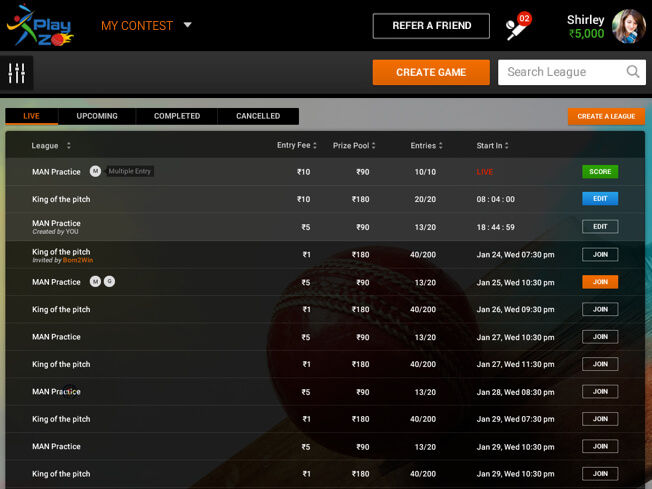Join the Jan 24 King of the pitch league
This screenshot has width=652, height=489.
[600, 254]
